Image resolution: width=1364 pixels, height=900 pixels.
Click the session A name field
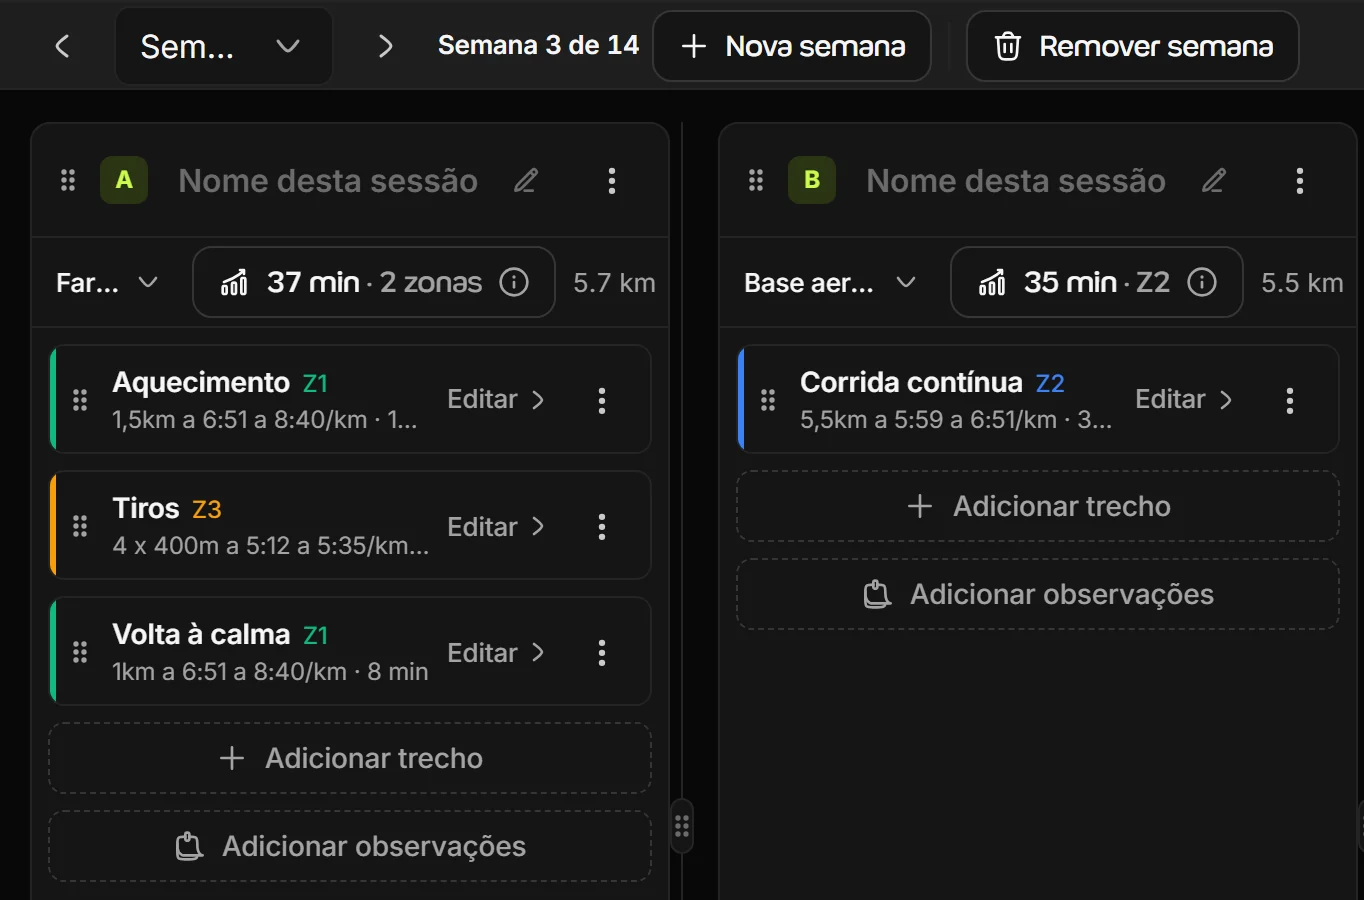328,180
